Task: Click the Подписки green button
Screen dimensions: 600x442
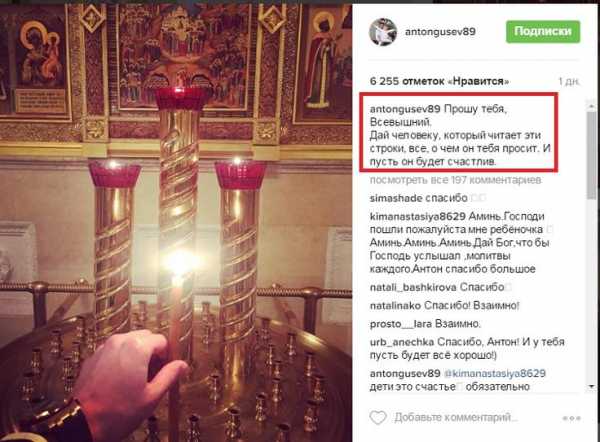Action: click(543, 31)
